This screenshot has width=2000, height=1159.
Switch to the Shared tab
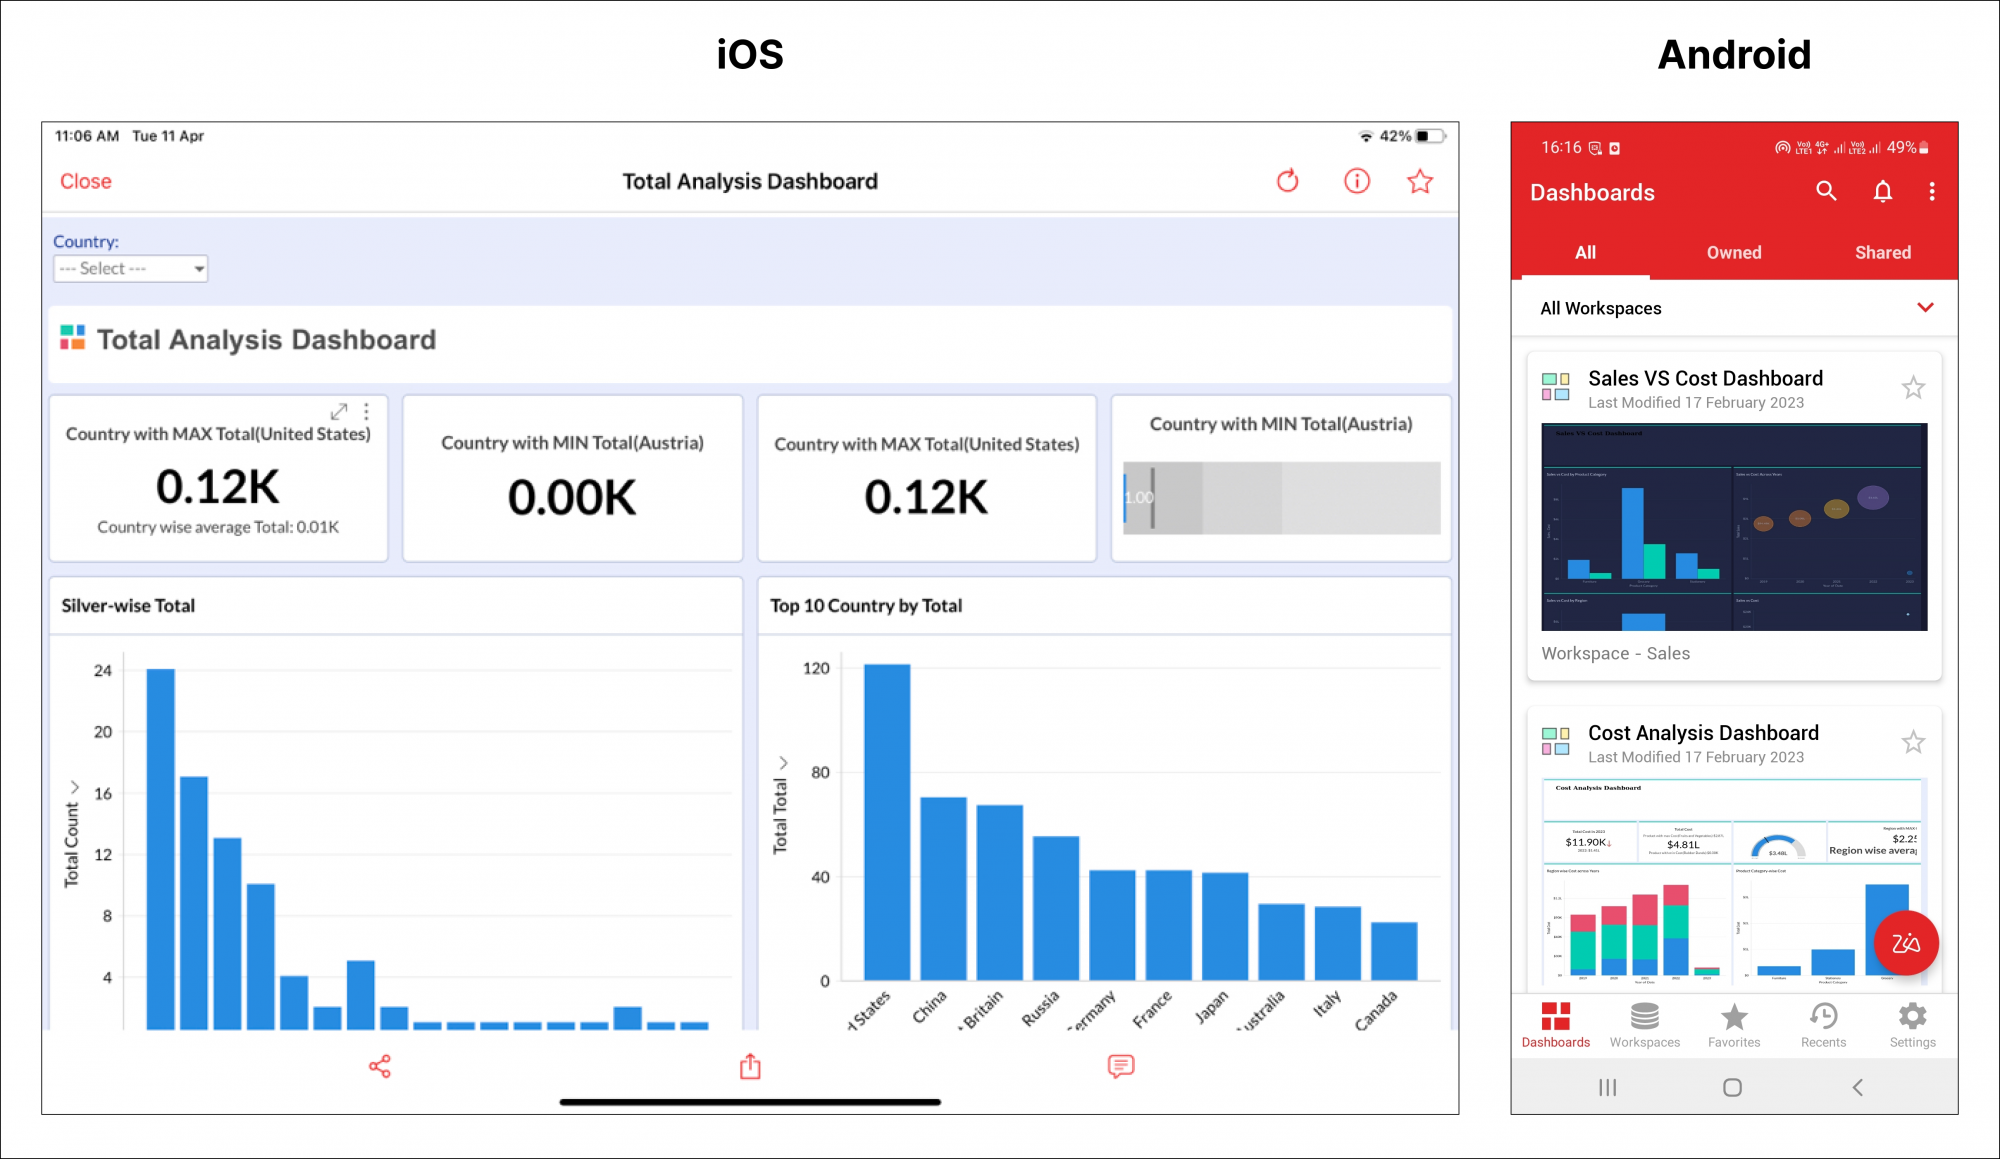pos(1883,253)
